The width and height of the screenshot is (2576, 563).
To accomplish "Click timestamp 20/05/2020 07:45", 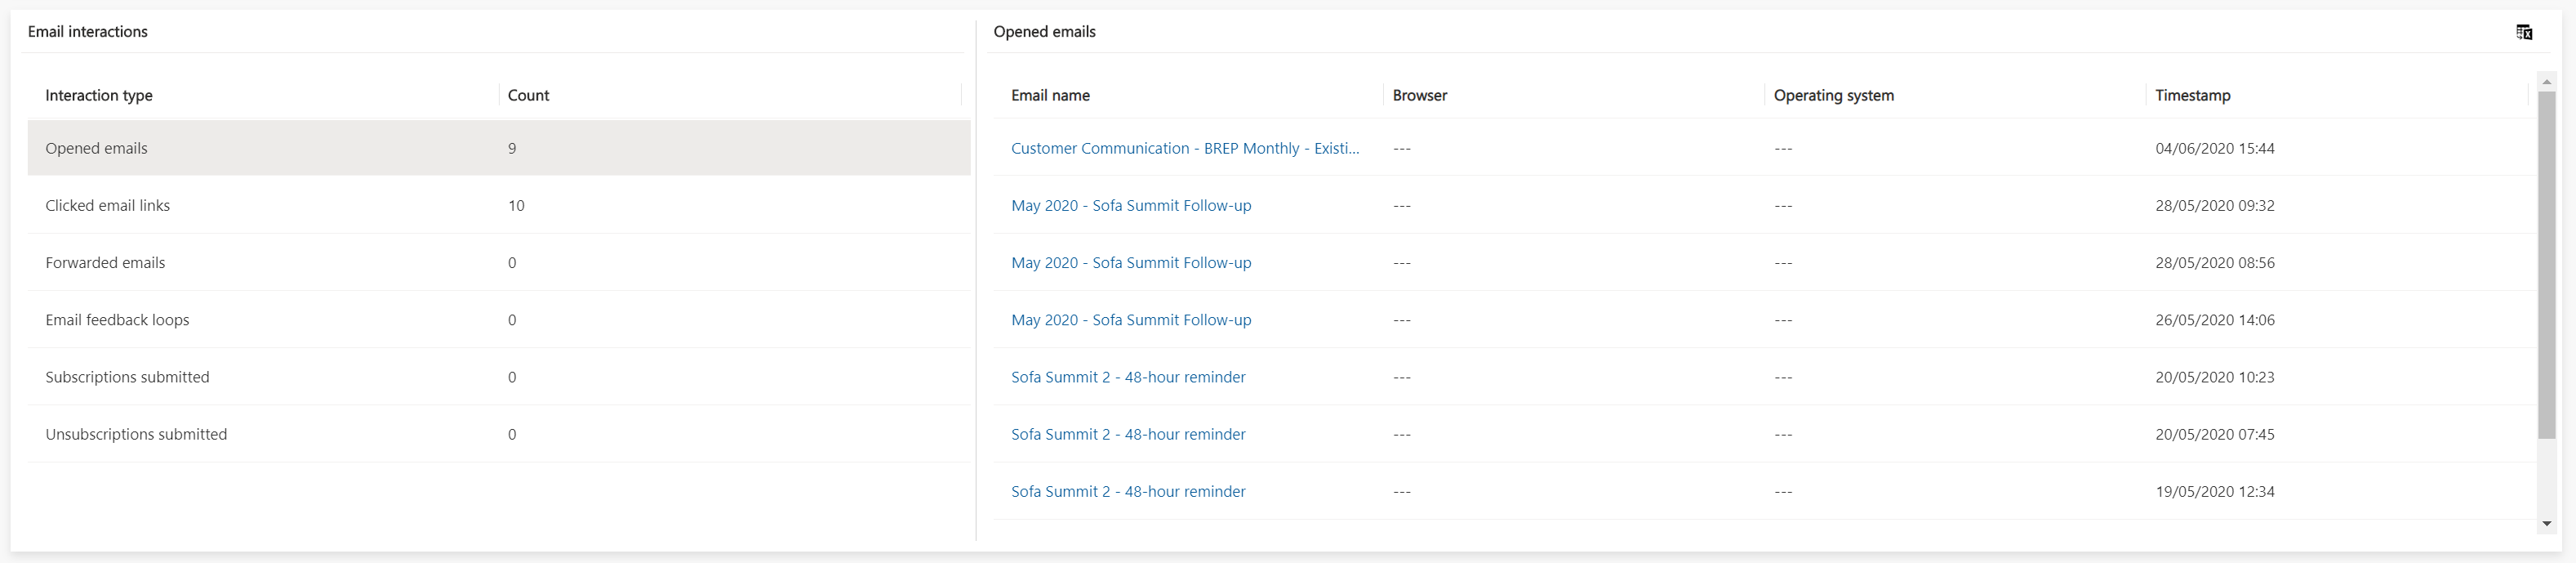I will [x=2214, y=434].
